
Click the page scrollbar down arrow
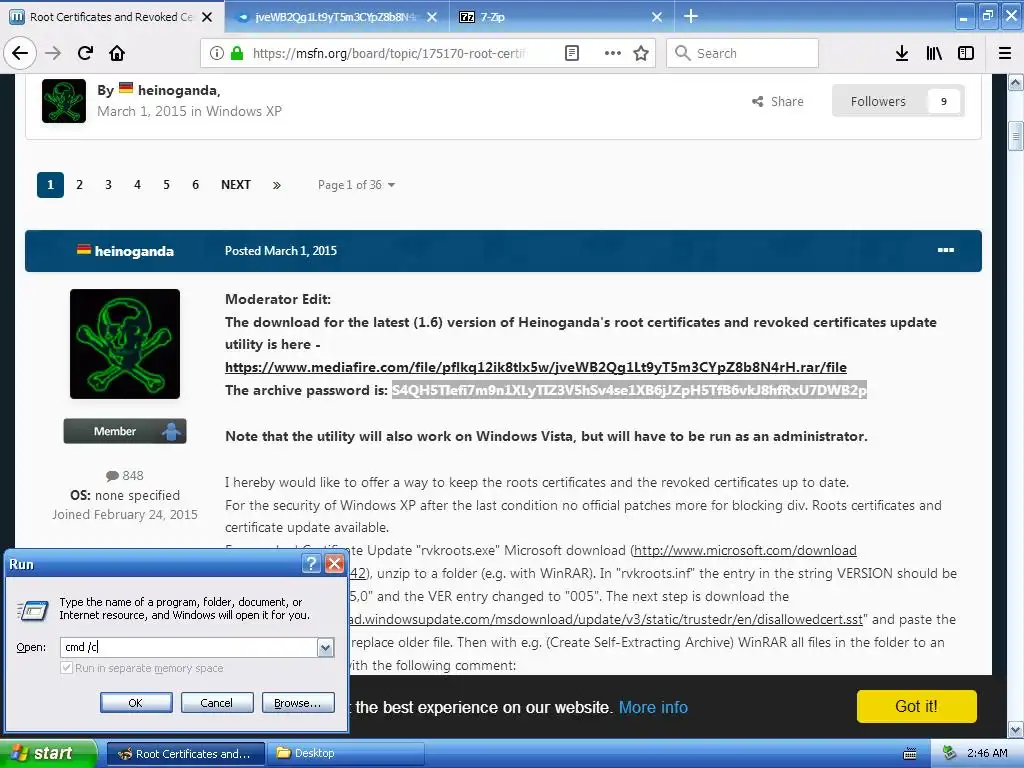1016,729
